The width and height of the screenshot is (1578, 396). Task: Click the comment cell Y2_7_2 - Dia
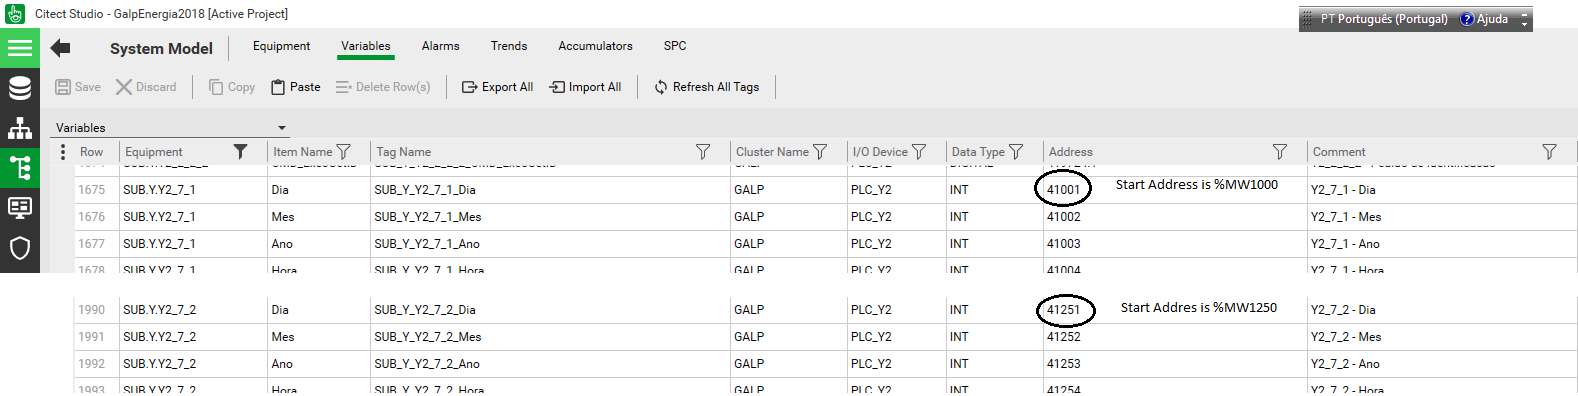tap(1343, 310)
